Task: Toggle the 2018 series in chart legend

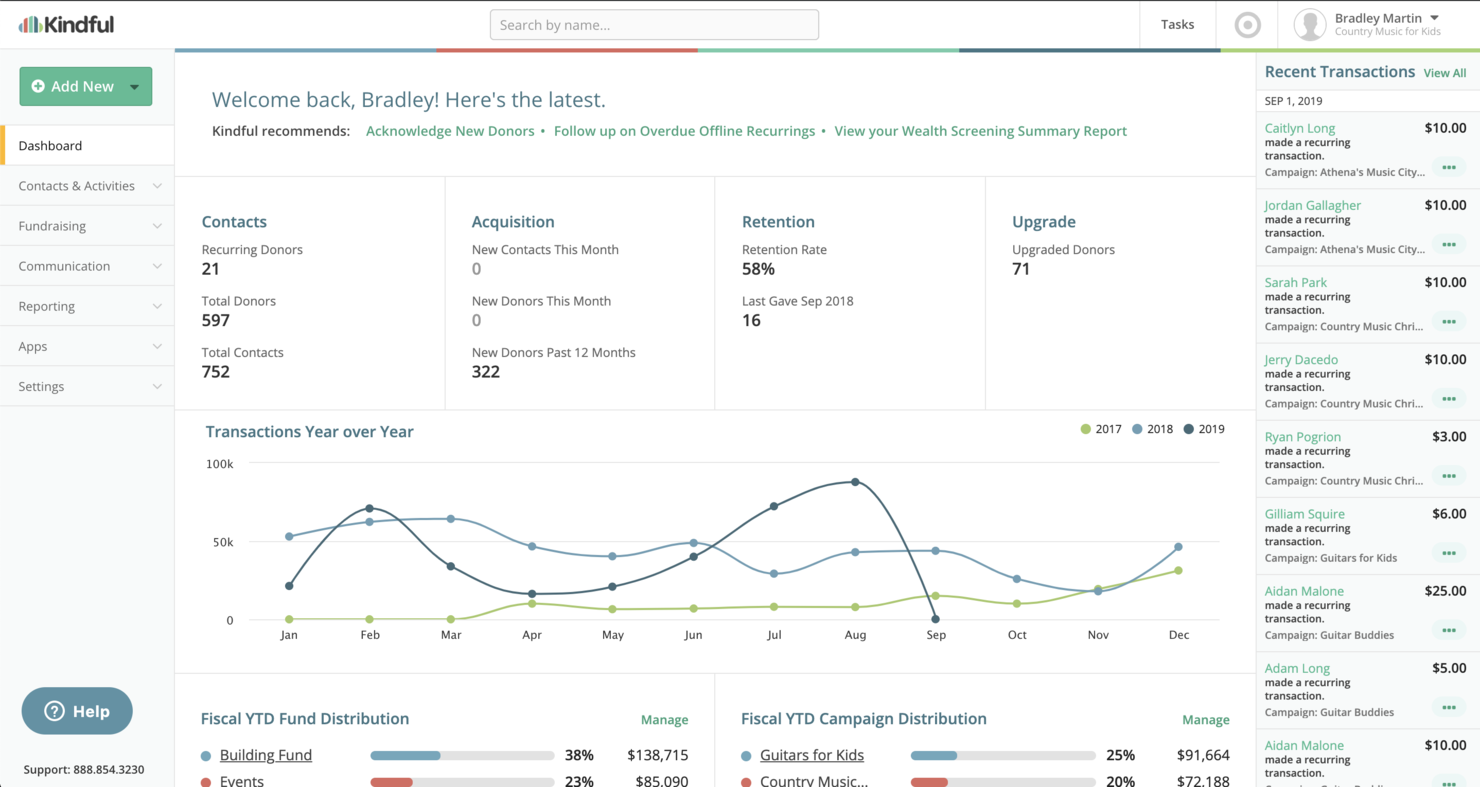Action: pyautogui.click(x=1153, y=429)
